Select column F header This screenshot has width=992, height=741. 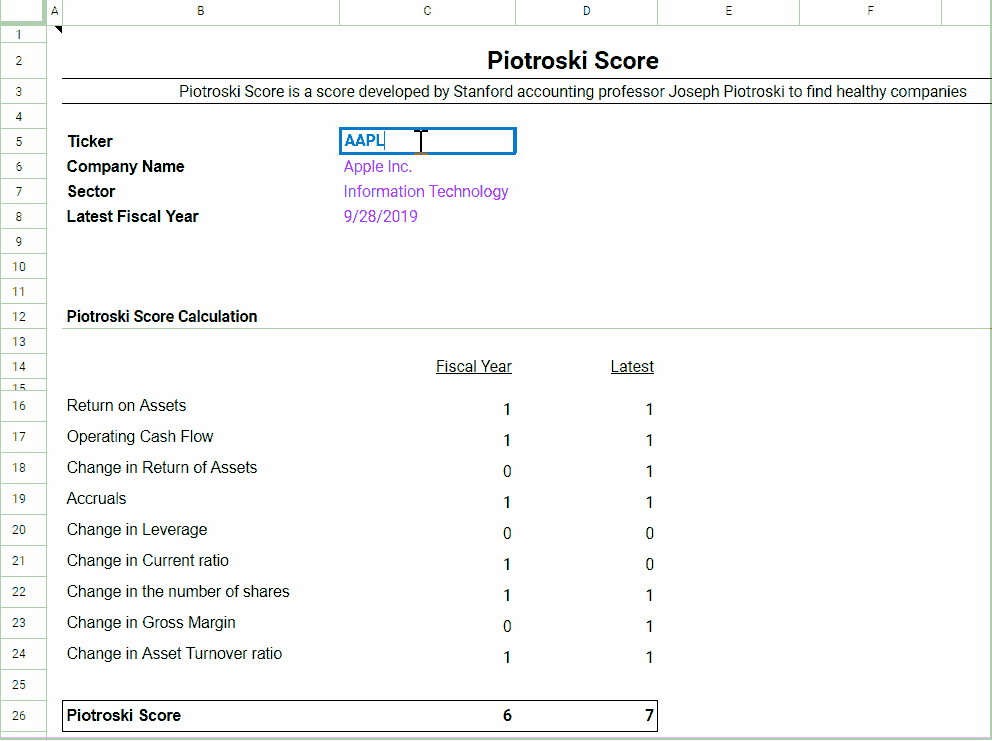coord(871,11)
